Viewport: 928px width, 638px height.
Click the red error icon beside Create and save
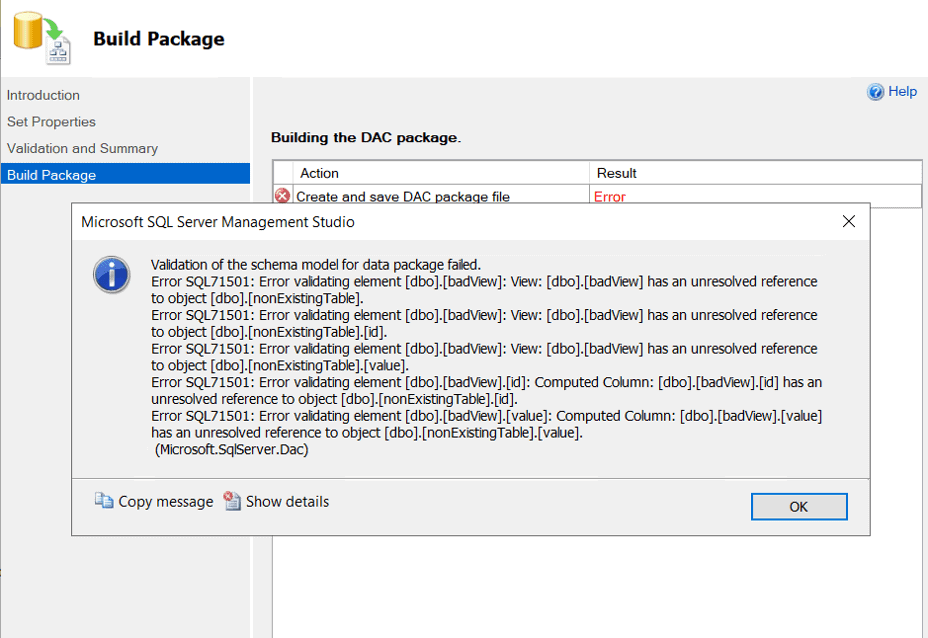pyautogui.click(x=282, y=195)
